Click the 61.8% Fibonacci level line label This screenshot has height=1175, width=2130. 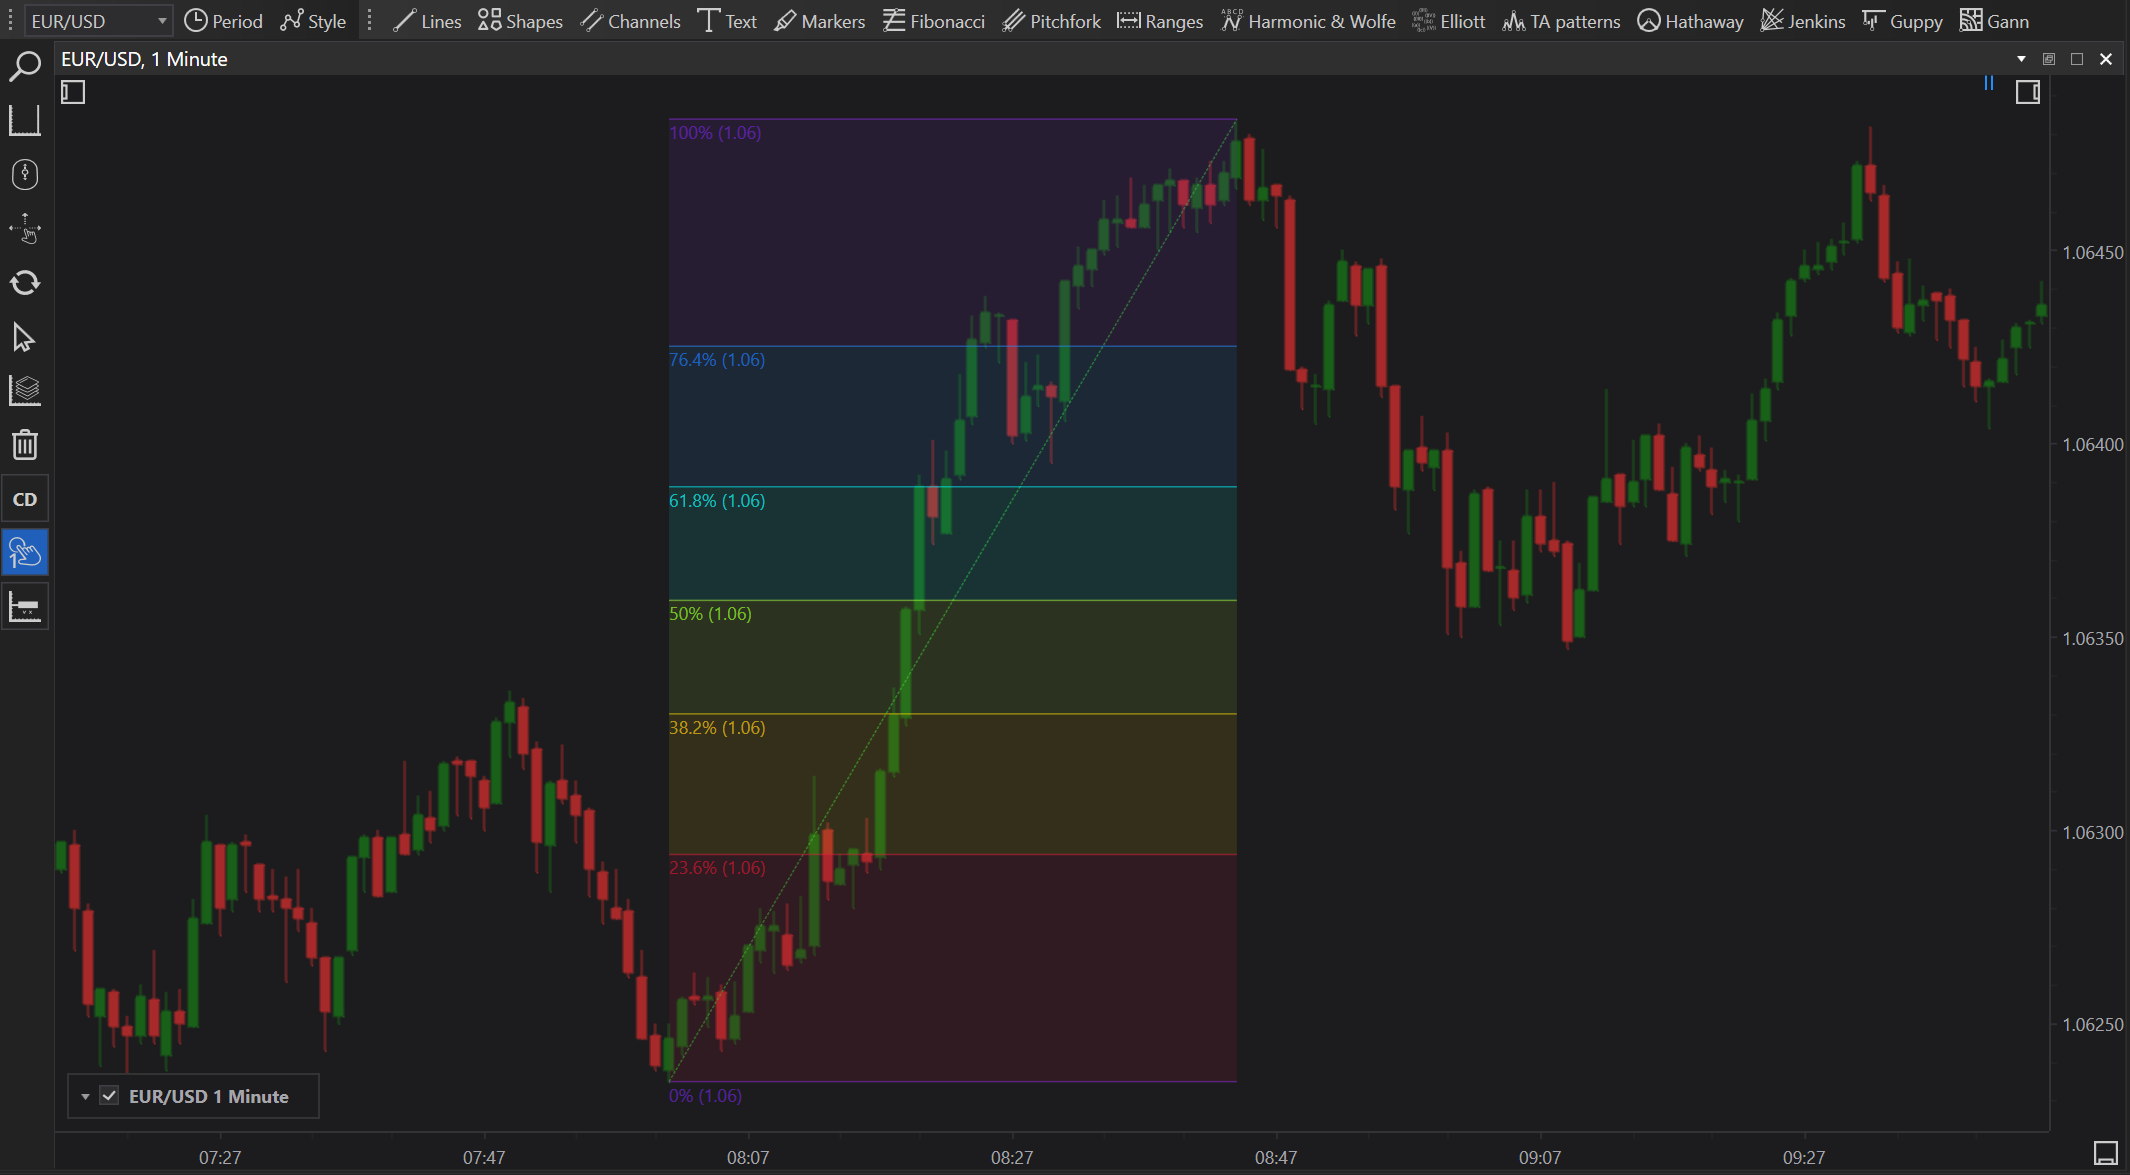716,500
